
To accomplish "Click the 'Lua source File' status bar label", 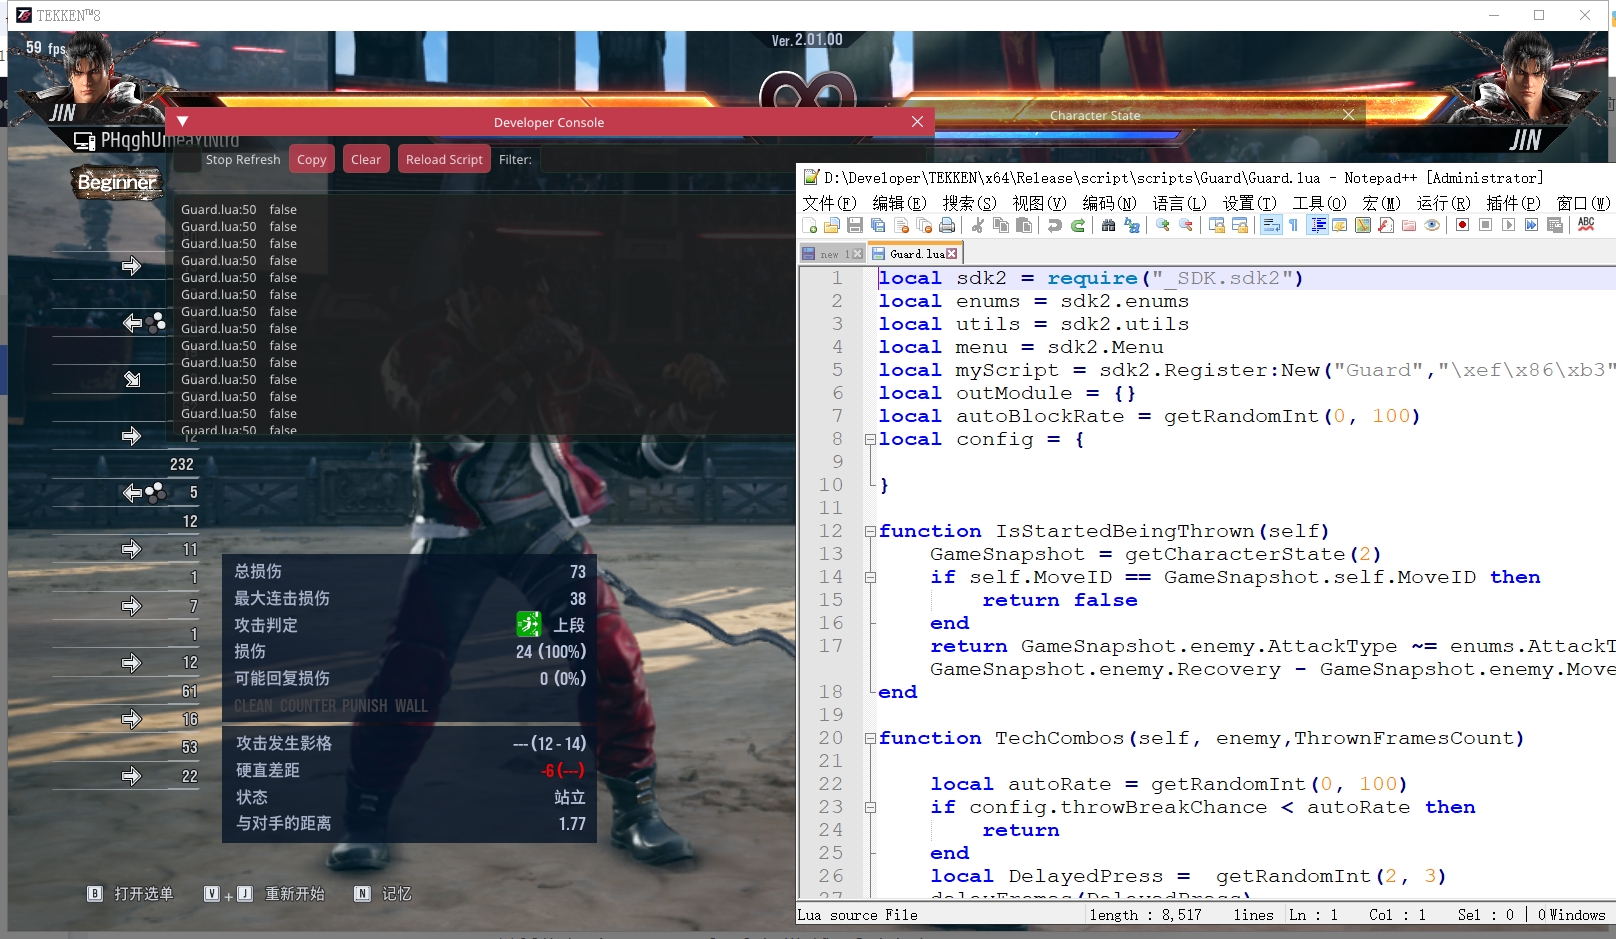I will pos(858,915).
